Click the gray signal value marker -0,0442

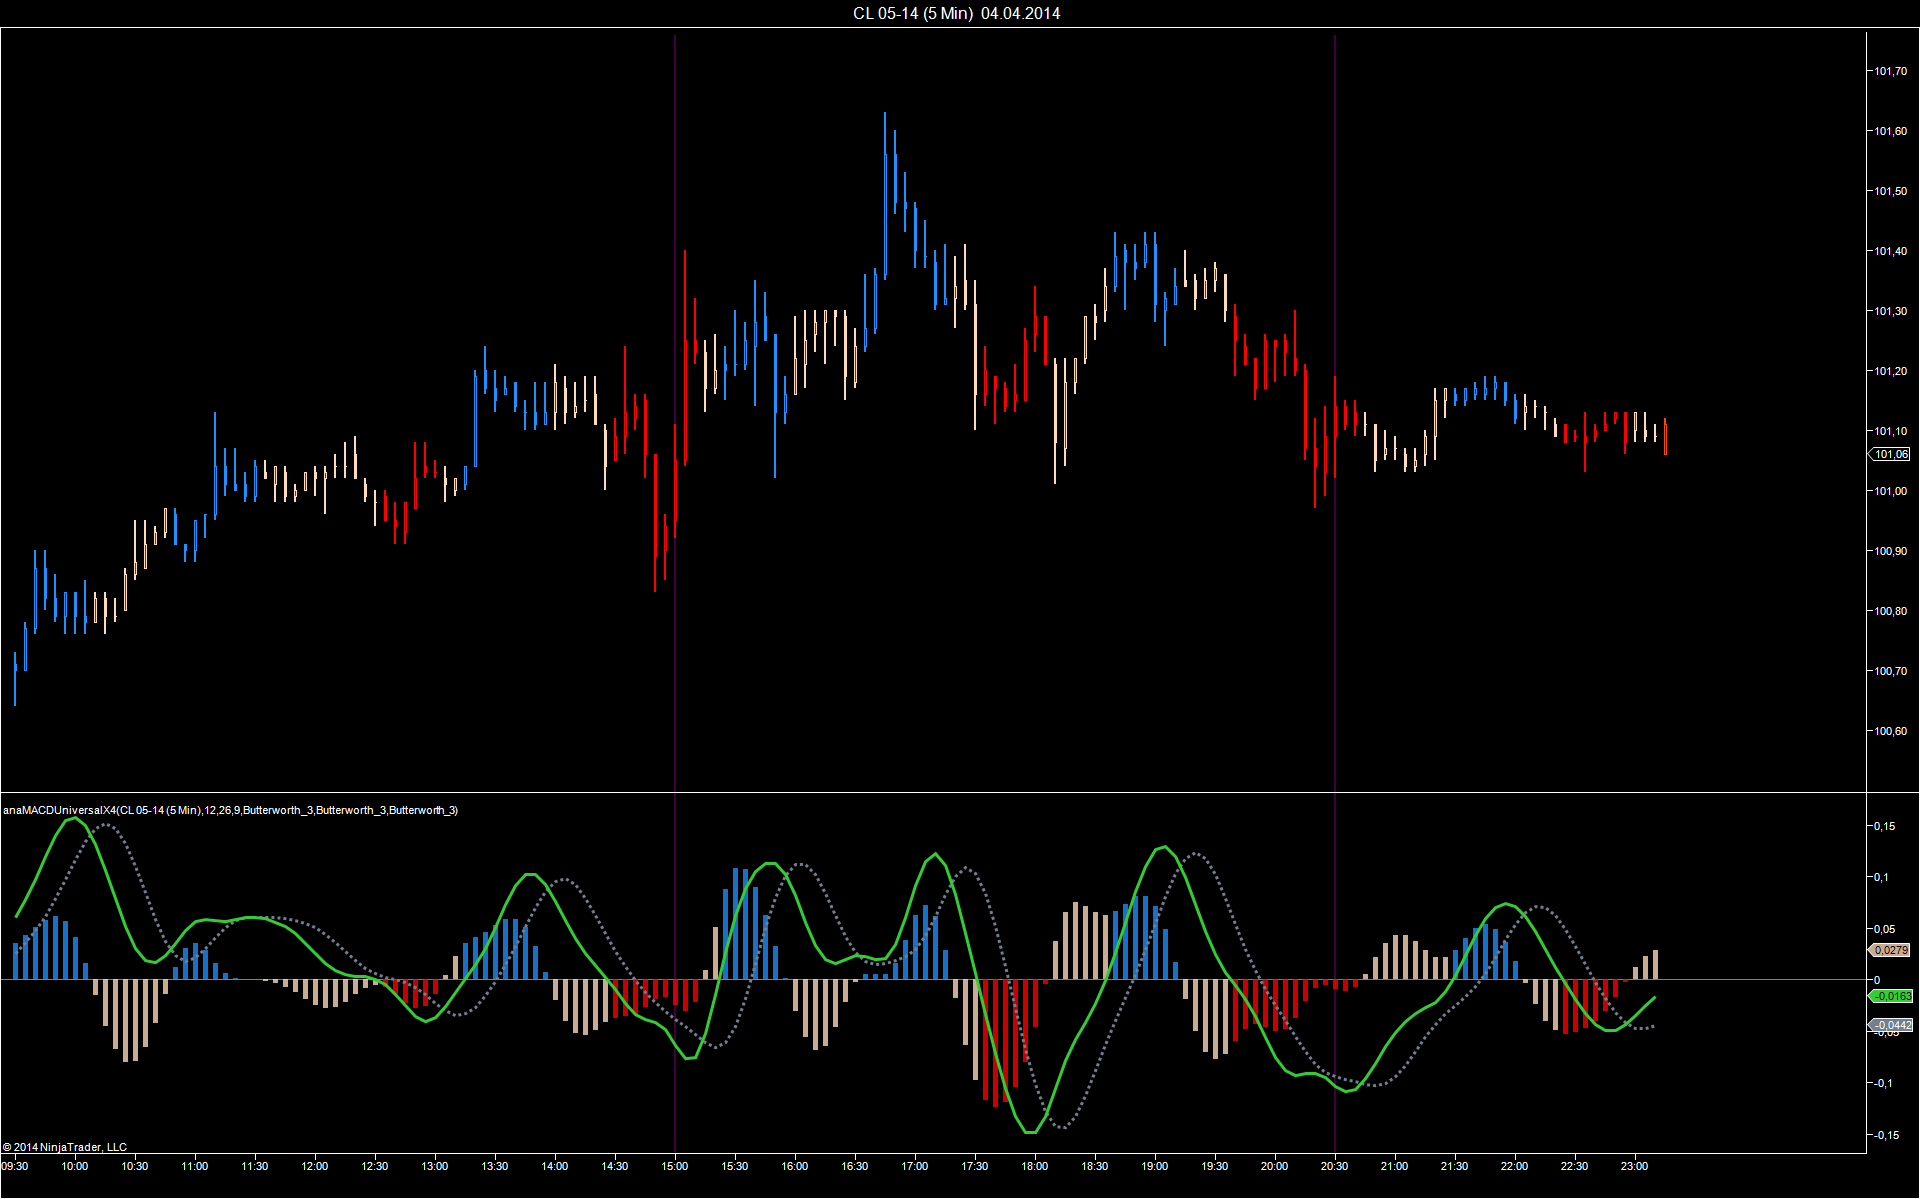click(1891, 1025)
